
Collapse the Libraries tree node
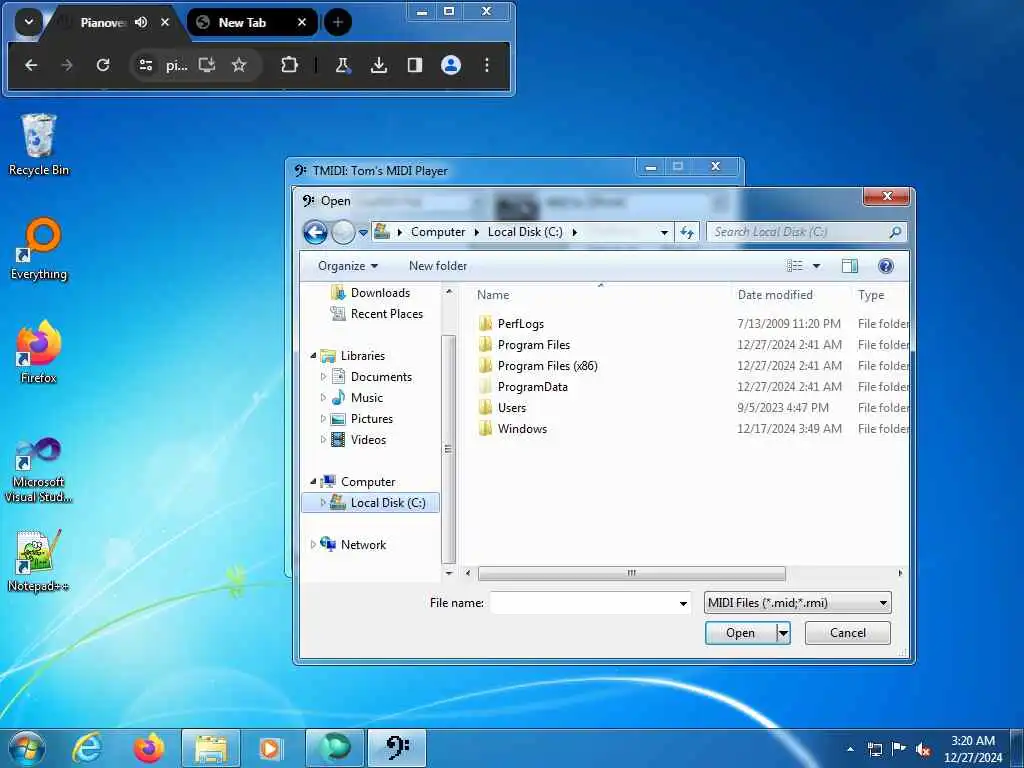[313, 356]
